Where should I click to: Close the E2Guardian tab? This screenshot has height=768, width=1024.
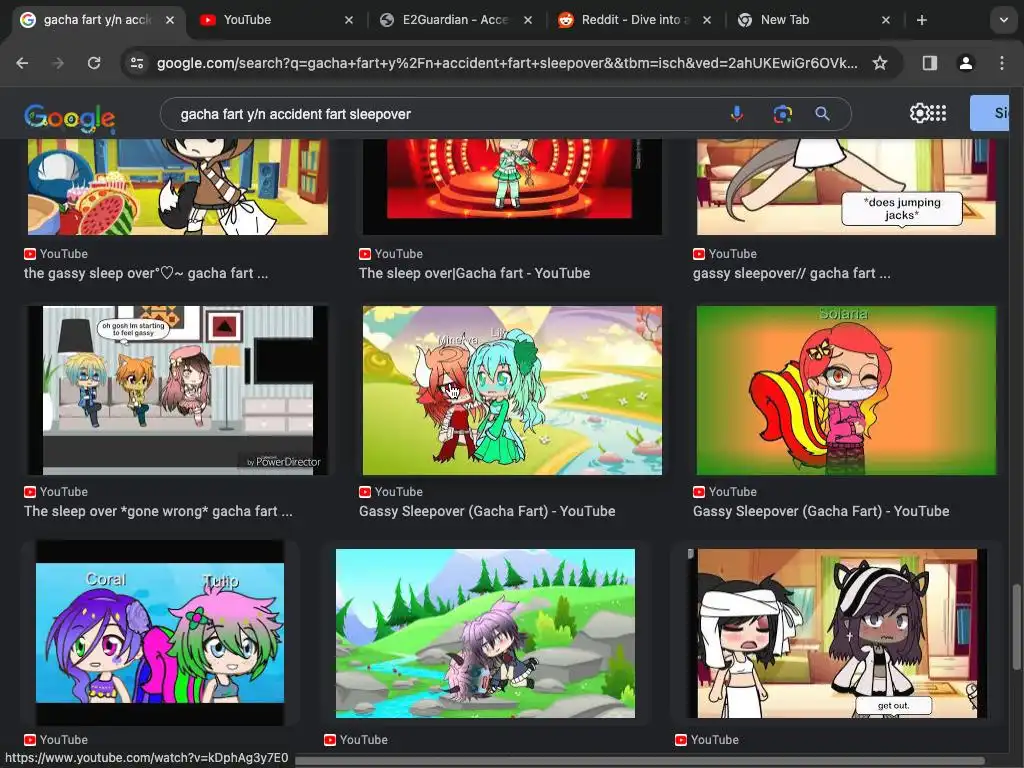coord(528,20)
